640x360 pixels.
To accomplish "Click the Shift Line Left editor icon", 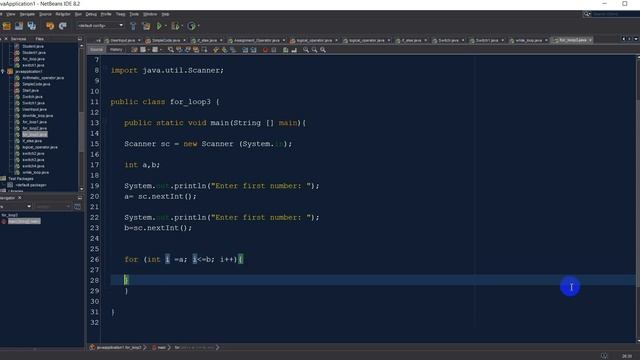I will (x=245, y=50).
